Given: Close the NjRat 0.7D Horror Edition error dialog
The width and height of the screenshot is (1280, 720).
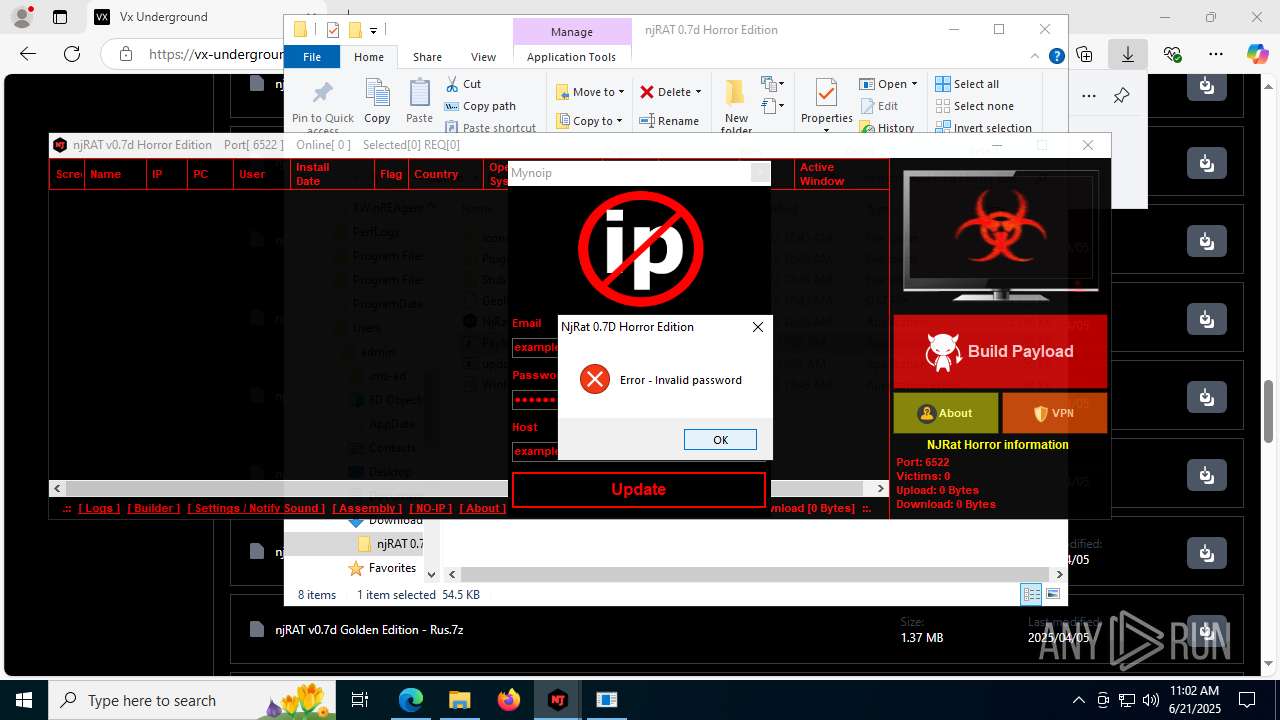Looking at the screenshot, I should click(x=757, y=327).
